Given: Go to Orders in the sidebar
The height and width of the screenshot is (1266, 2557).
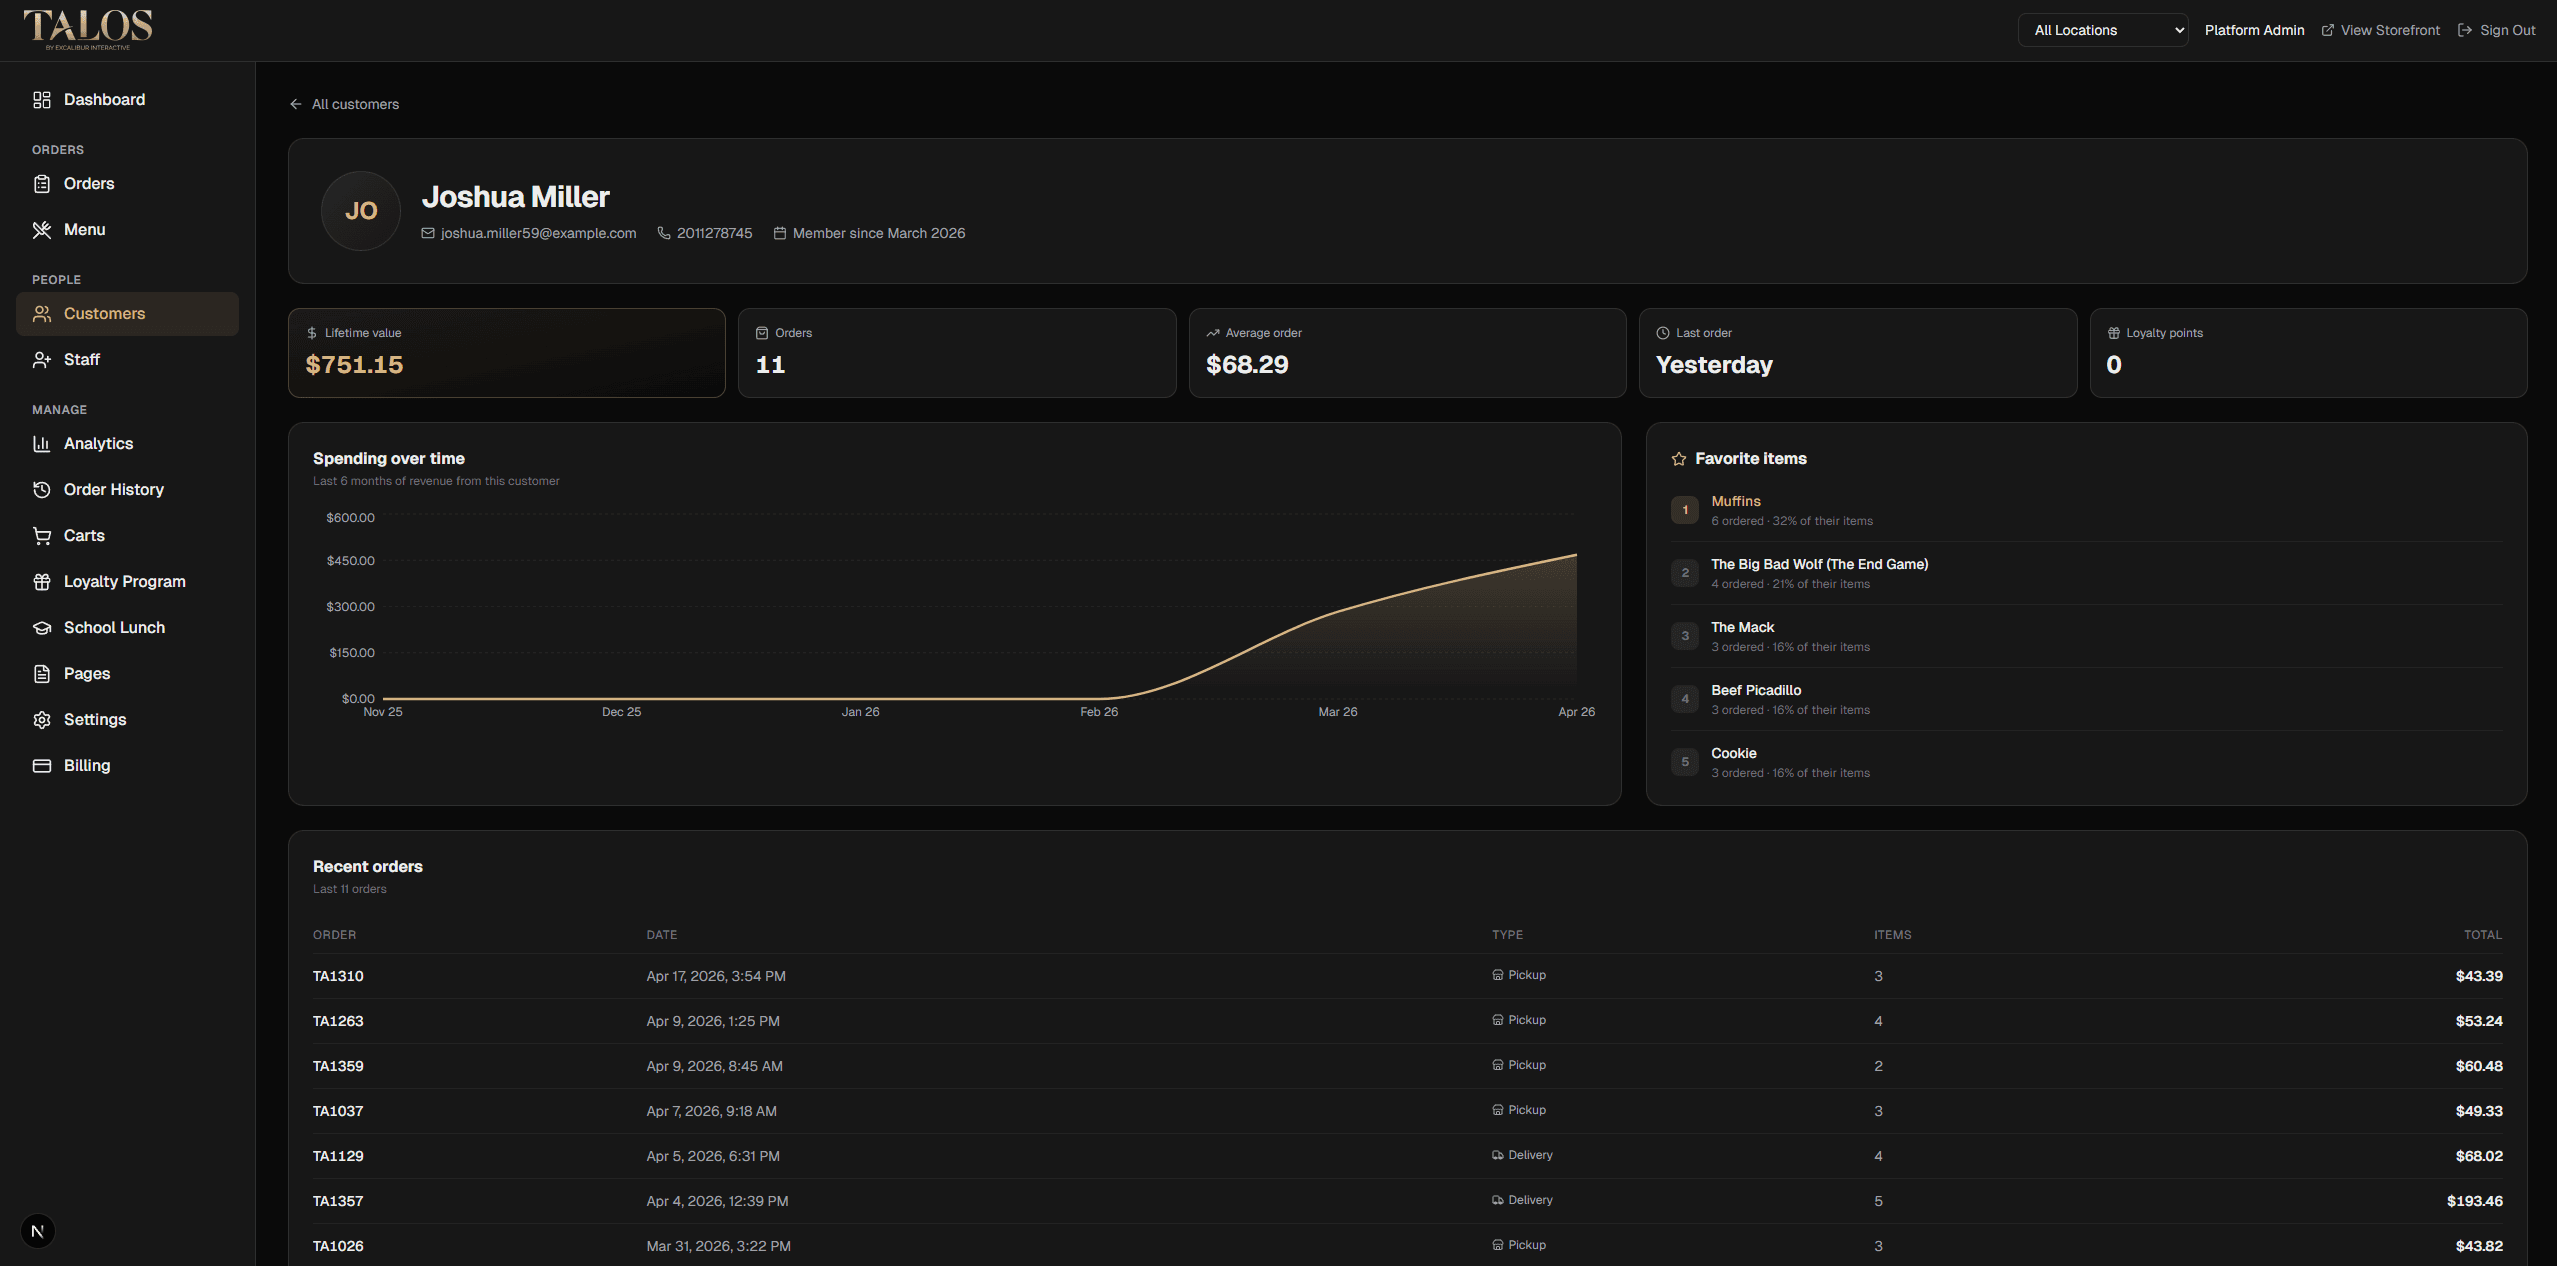Looking at the screenshot, I should 127,184.
